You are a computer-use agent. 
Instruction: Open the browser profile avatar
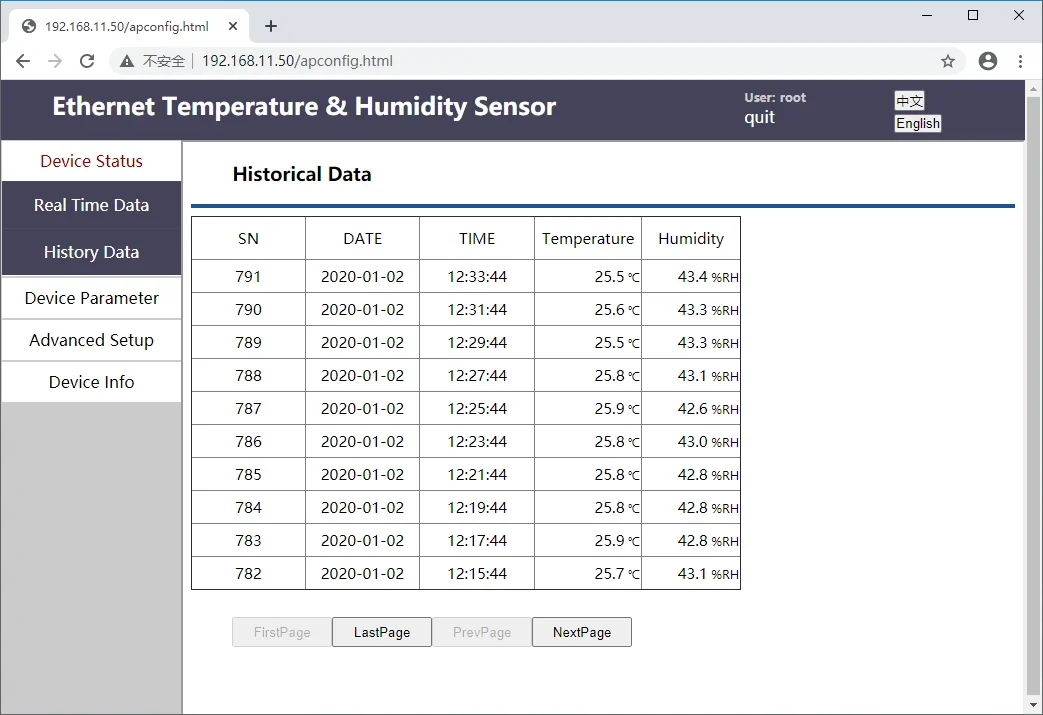click(988, 61)
